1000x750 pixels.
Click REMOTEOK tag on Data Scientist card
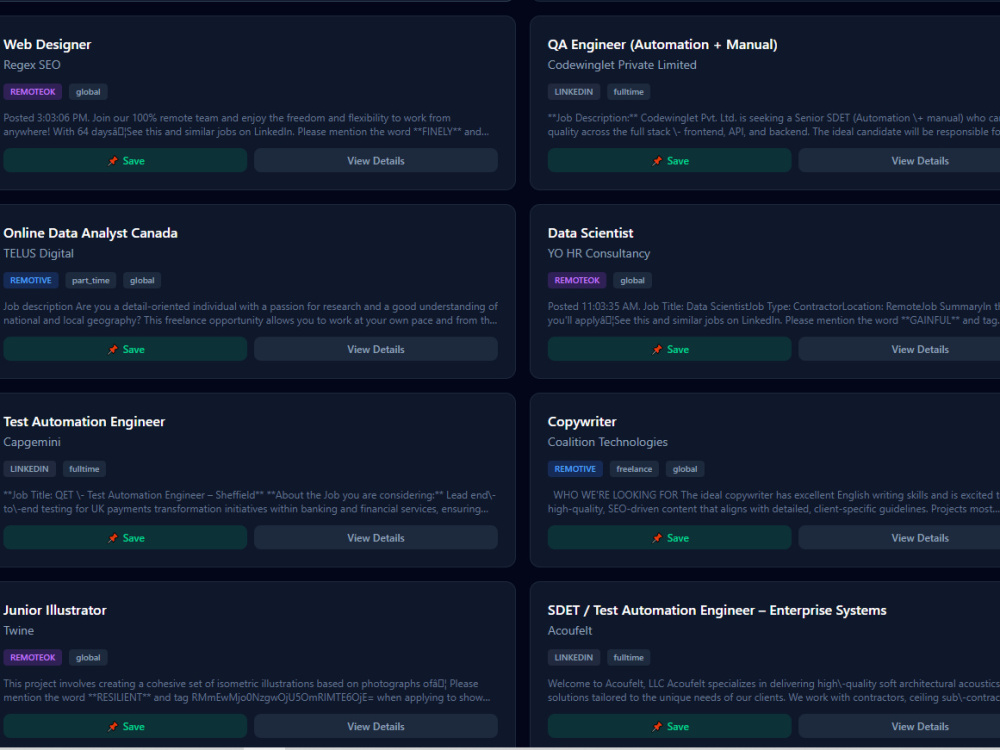(577, 281)
